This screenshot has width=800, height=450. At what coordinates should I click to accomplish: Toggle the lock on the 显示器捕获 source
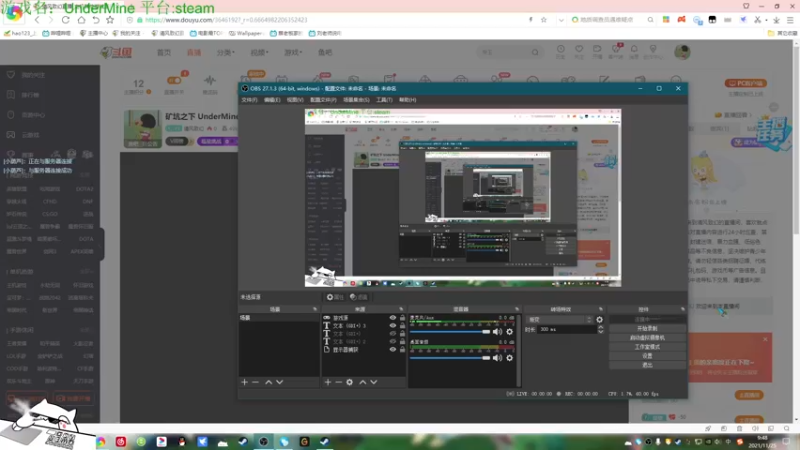(403, 349)
